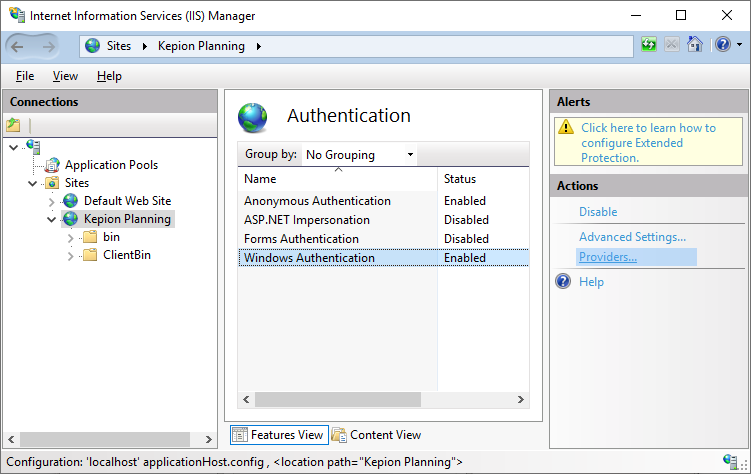Click the Create New Connection icon
The height and width of the screenshot is (474, 751).
click(x=13, y=125)
